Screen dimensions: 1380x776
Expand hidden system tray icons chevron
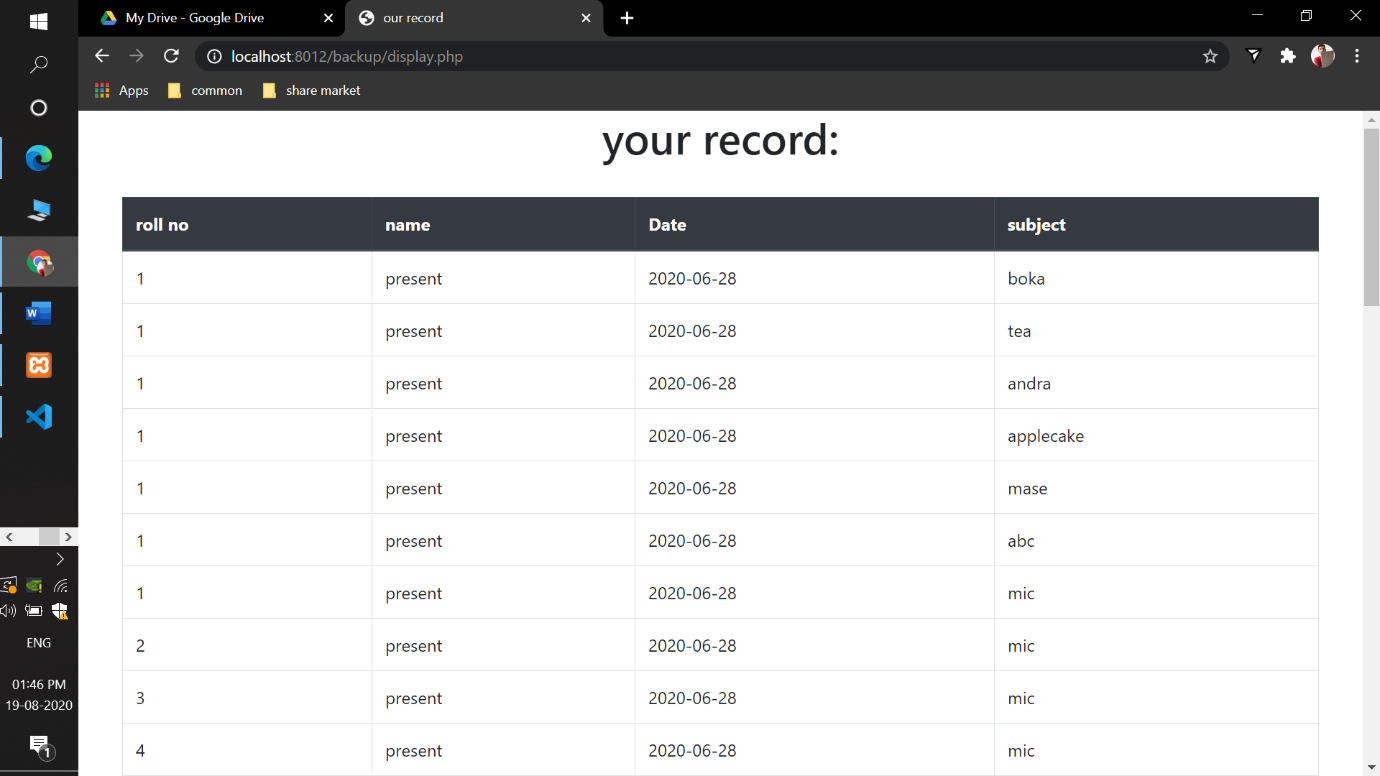tap(60, 558)
